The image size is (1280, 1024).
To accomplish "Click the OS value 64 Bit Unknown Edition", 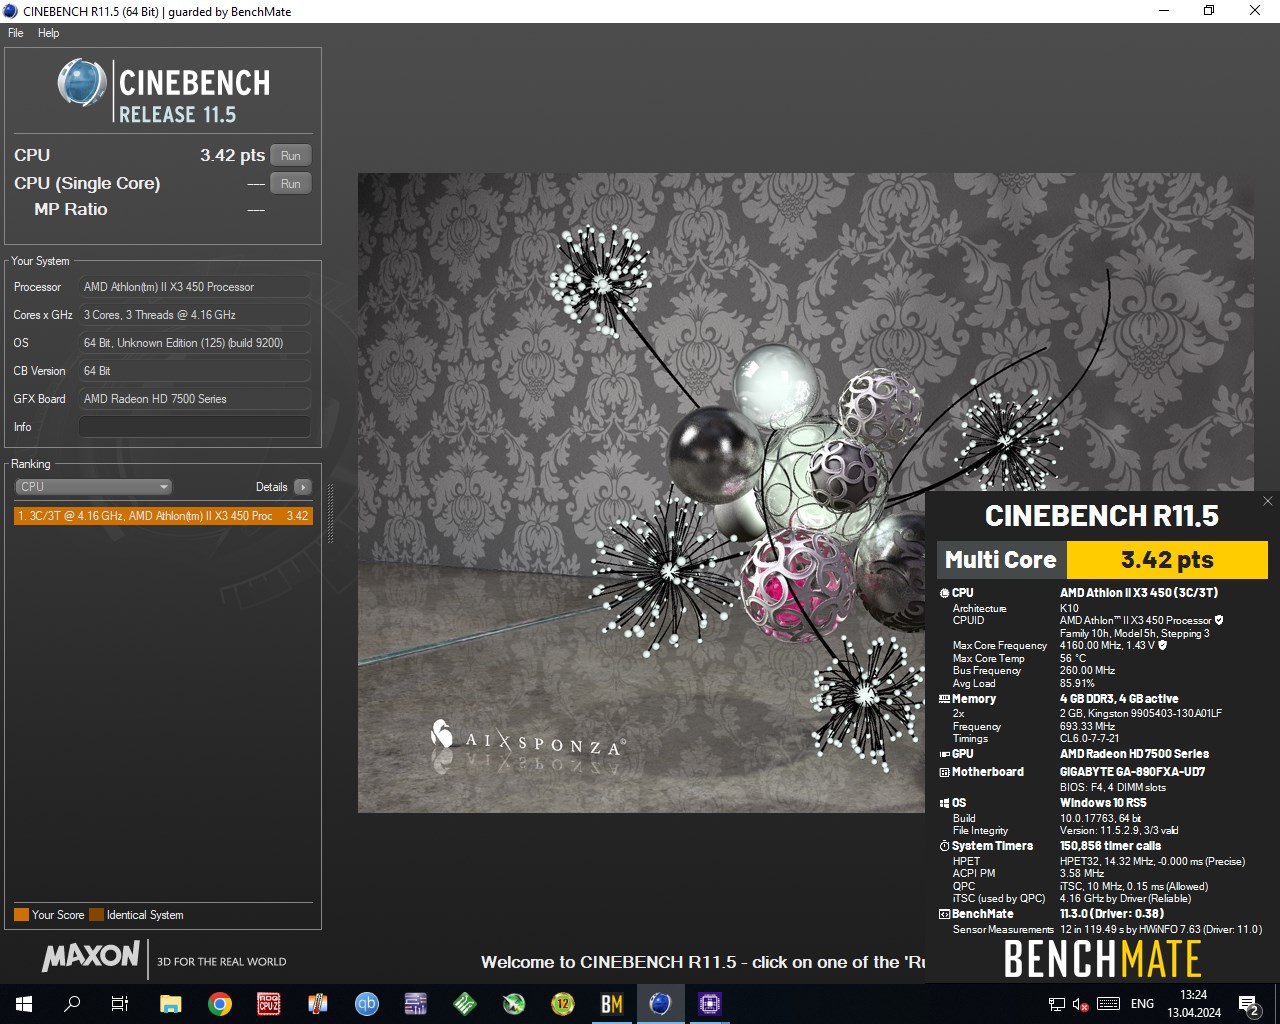I will pos(195,343).
